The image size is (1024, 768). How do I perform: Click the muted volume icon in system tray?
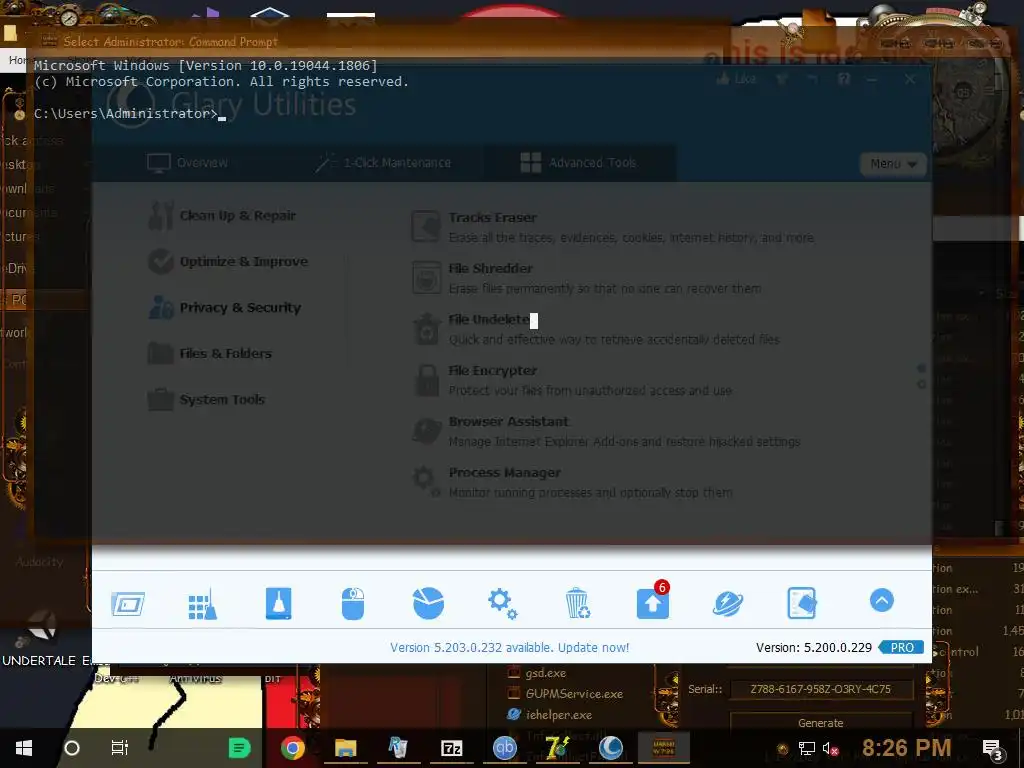pos(830,748)
